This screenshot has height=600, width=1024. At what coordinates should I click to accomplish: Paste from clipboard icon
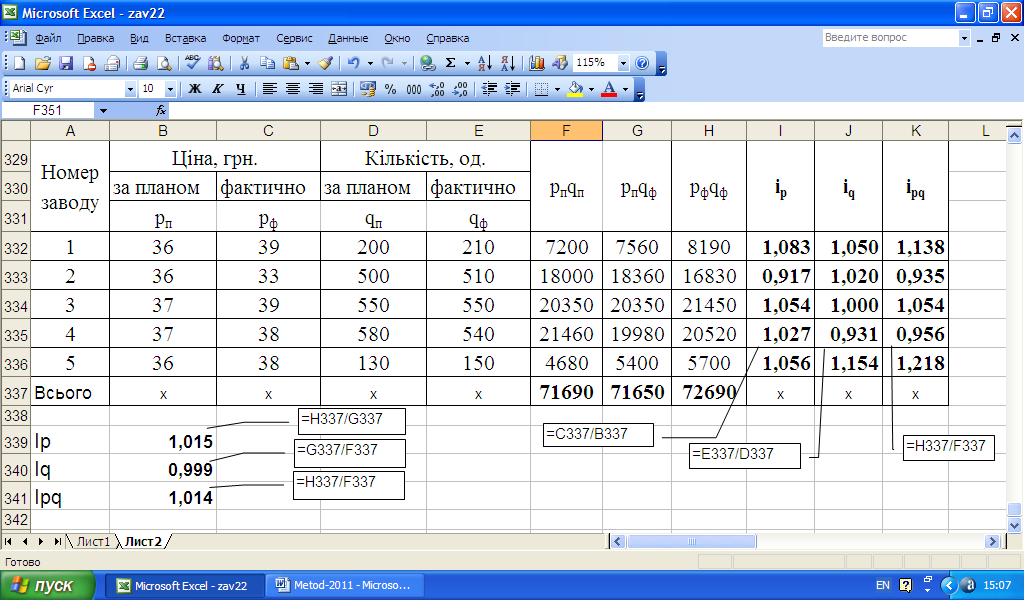(x=291, y=63)
